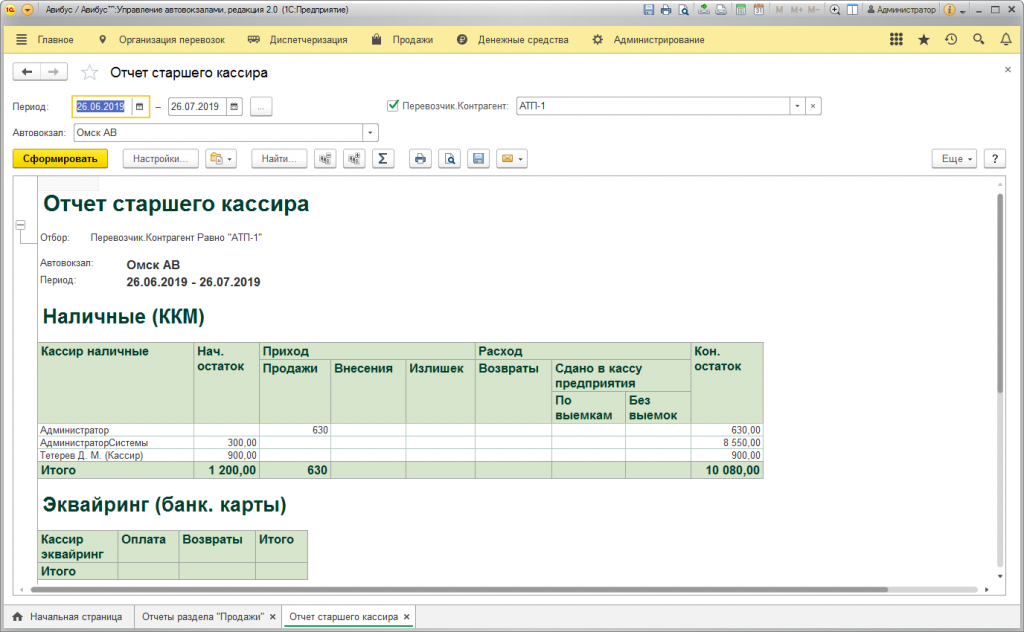This screenshot has width=1024, height=632.
Task: Save the report with the diskette icon
Action: tap(478, 159)
